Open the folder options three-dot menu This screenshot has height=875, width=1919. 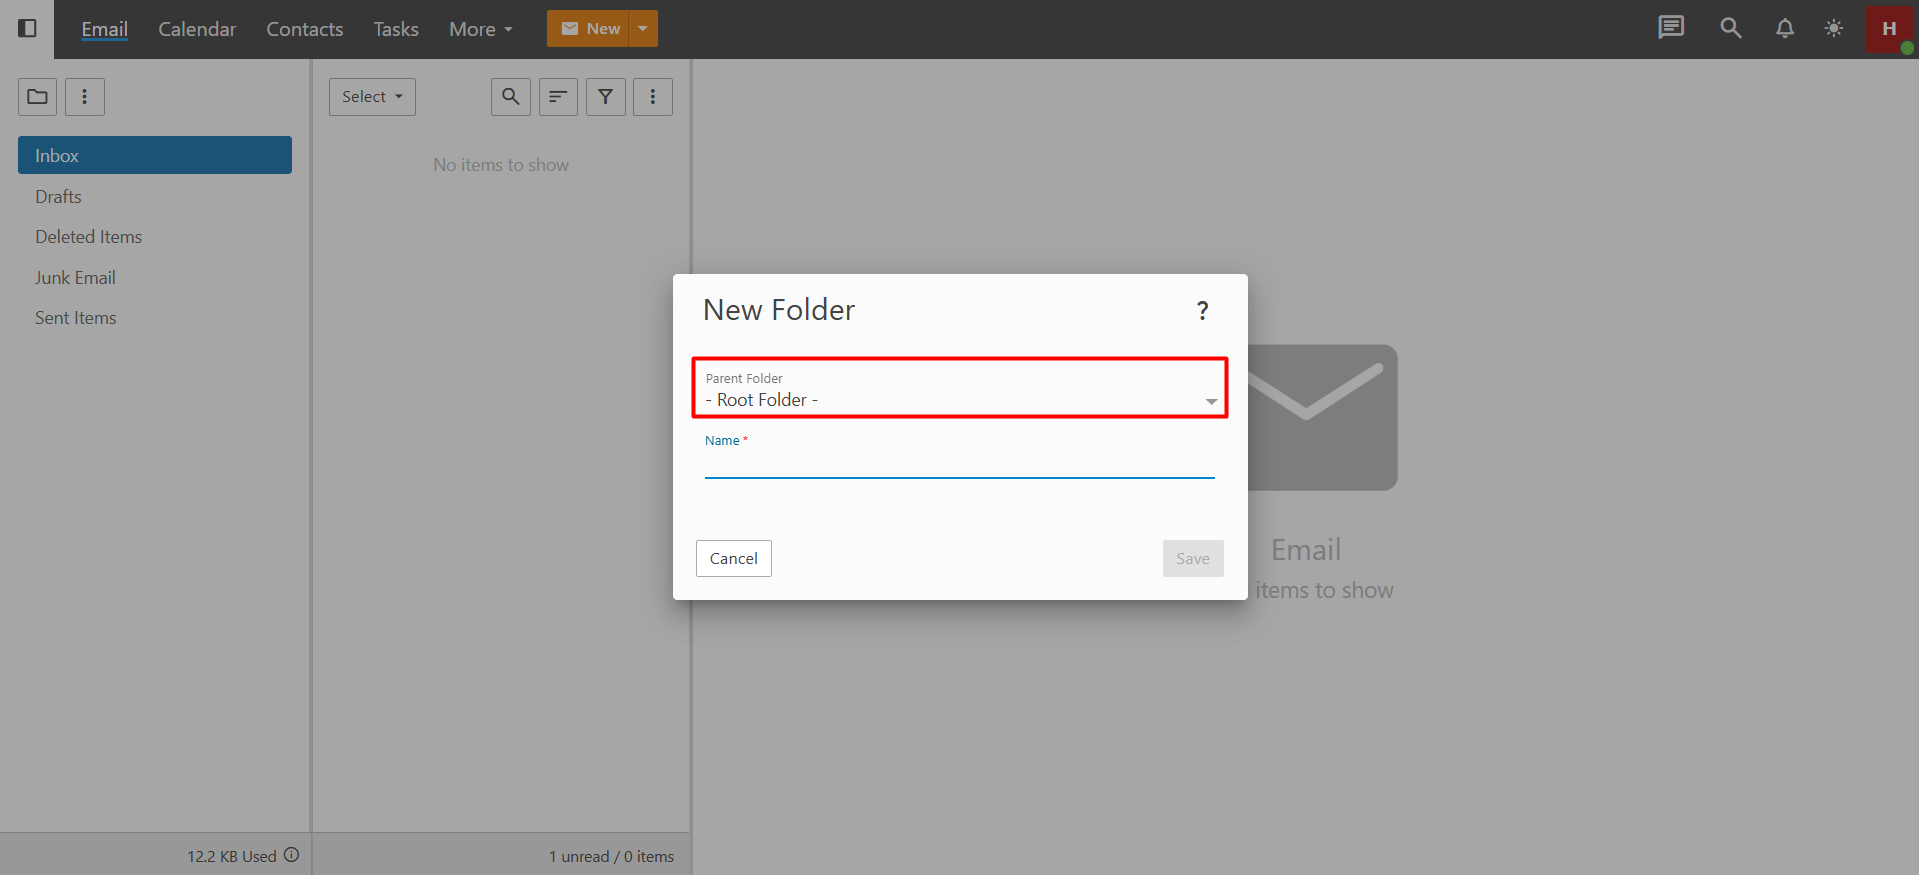click(85, 97)
